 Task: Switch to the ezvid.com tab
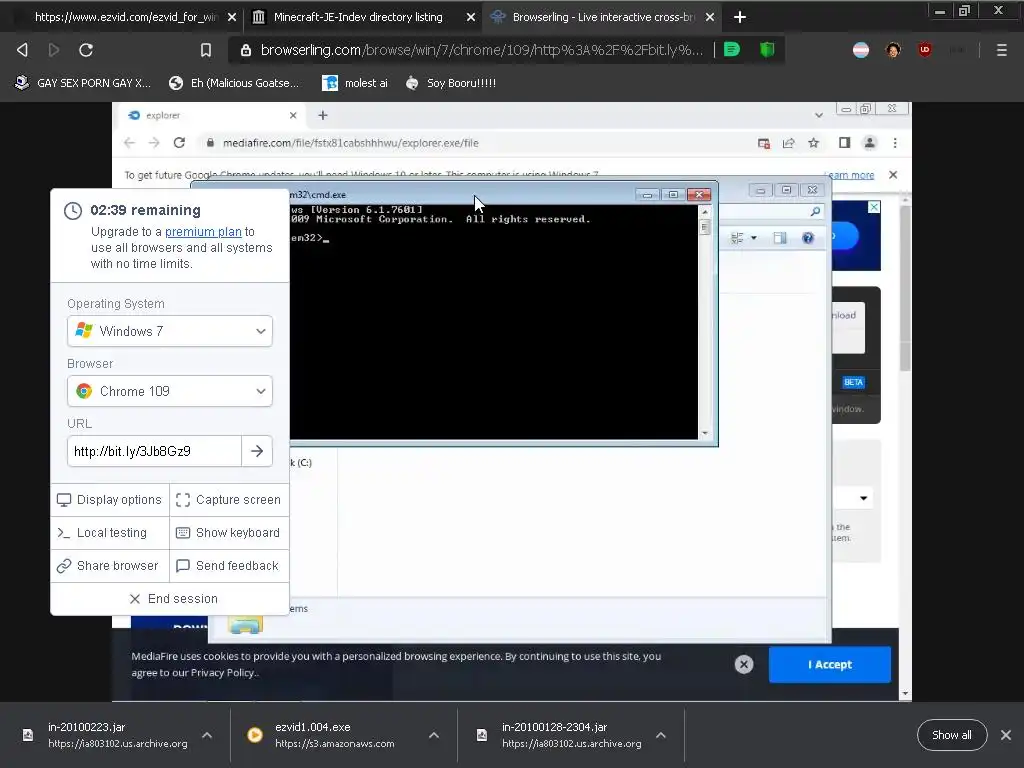(x=125, y=17)
